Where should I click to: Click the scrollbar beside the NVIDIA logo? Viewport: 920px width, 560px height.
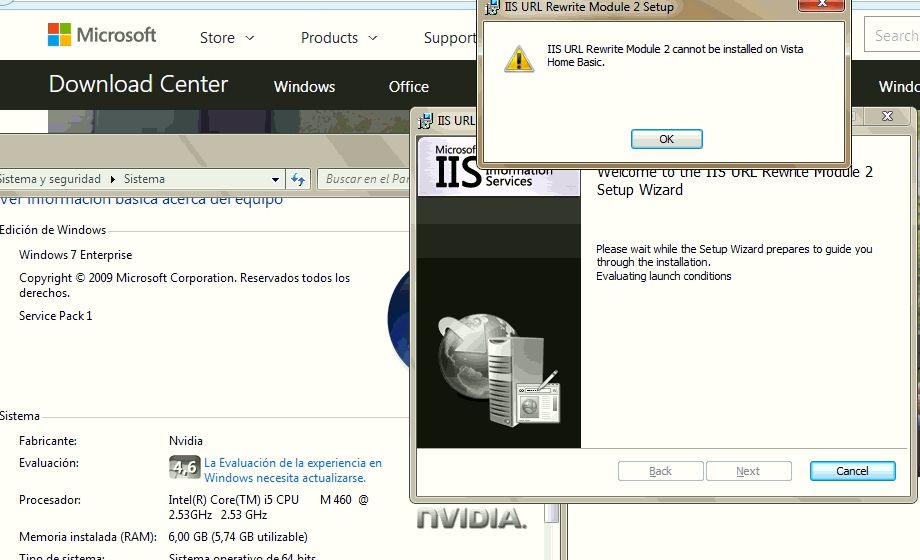552,514
